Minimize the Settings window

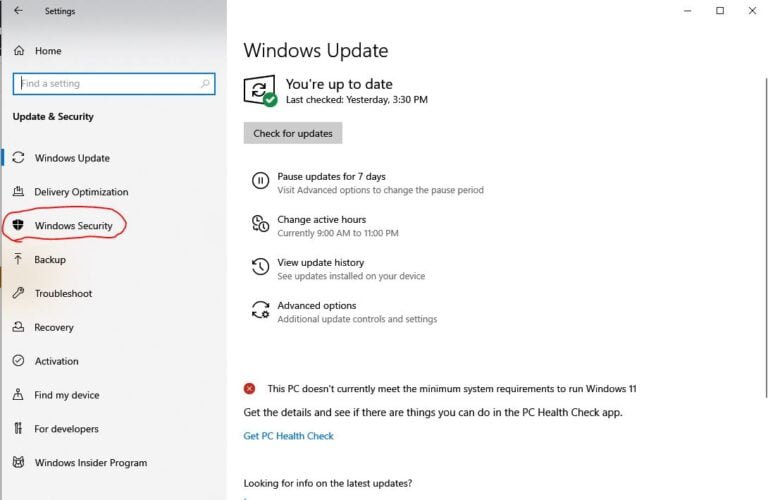pyautogui.click(x=688, y=11)
